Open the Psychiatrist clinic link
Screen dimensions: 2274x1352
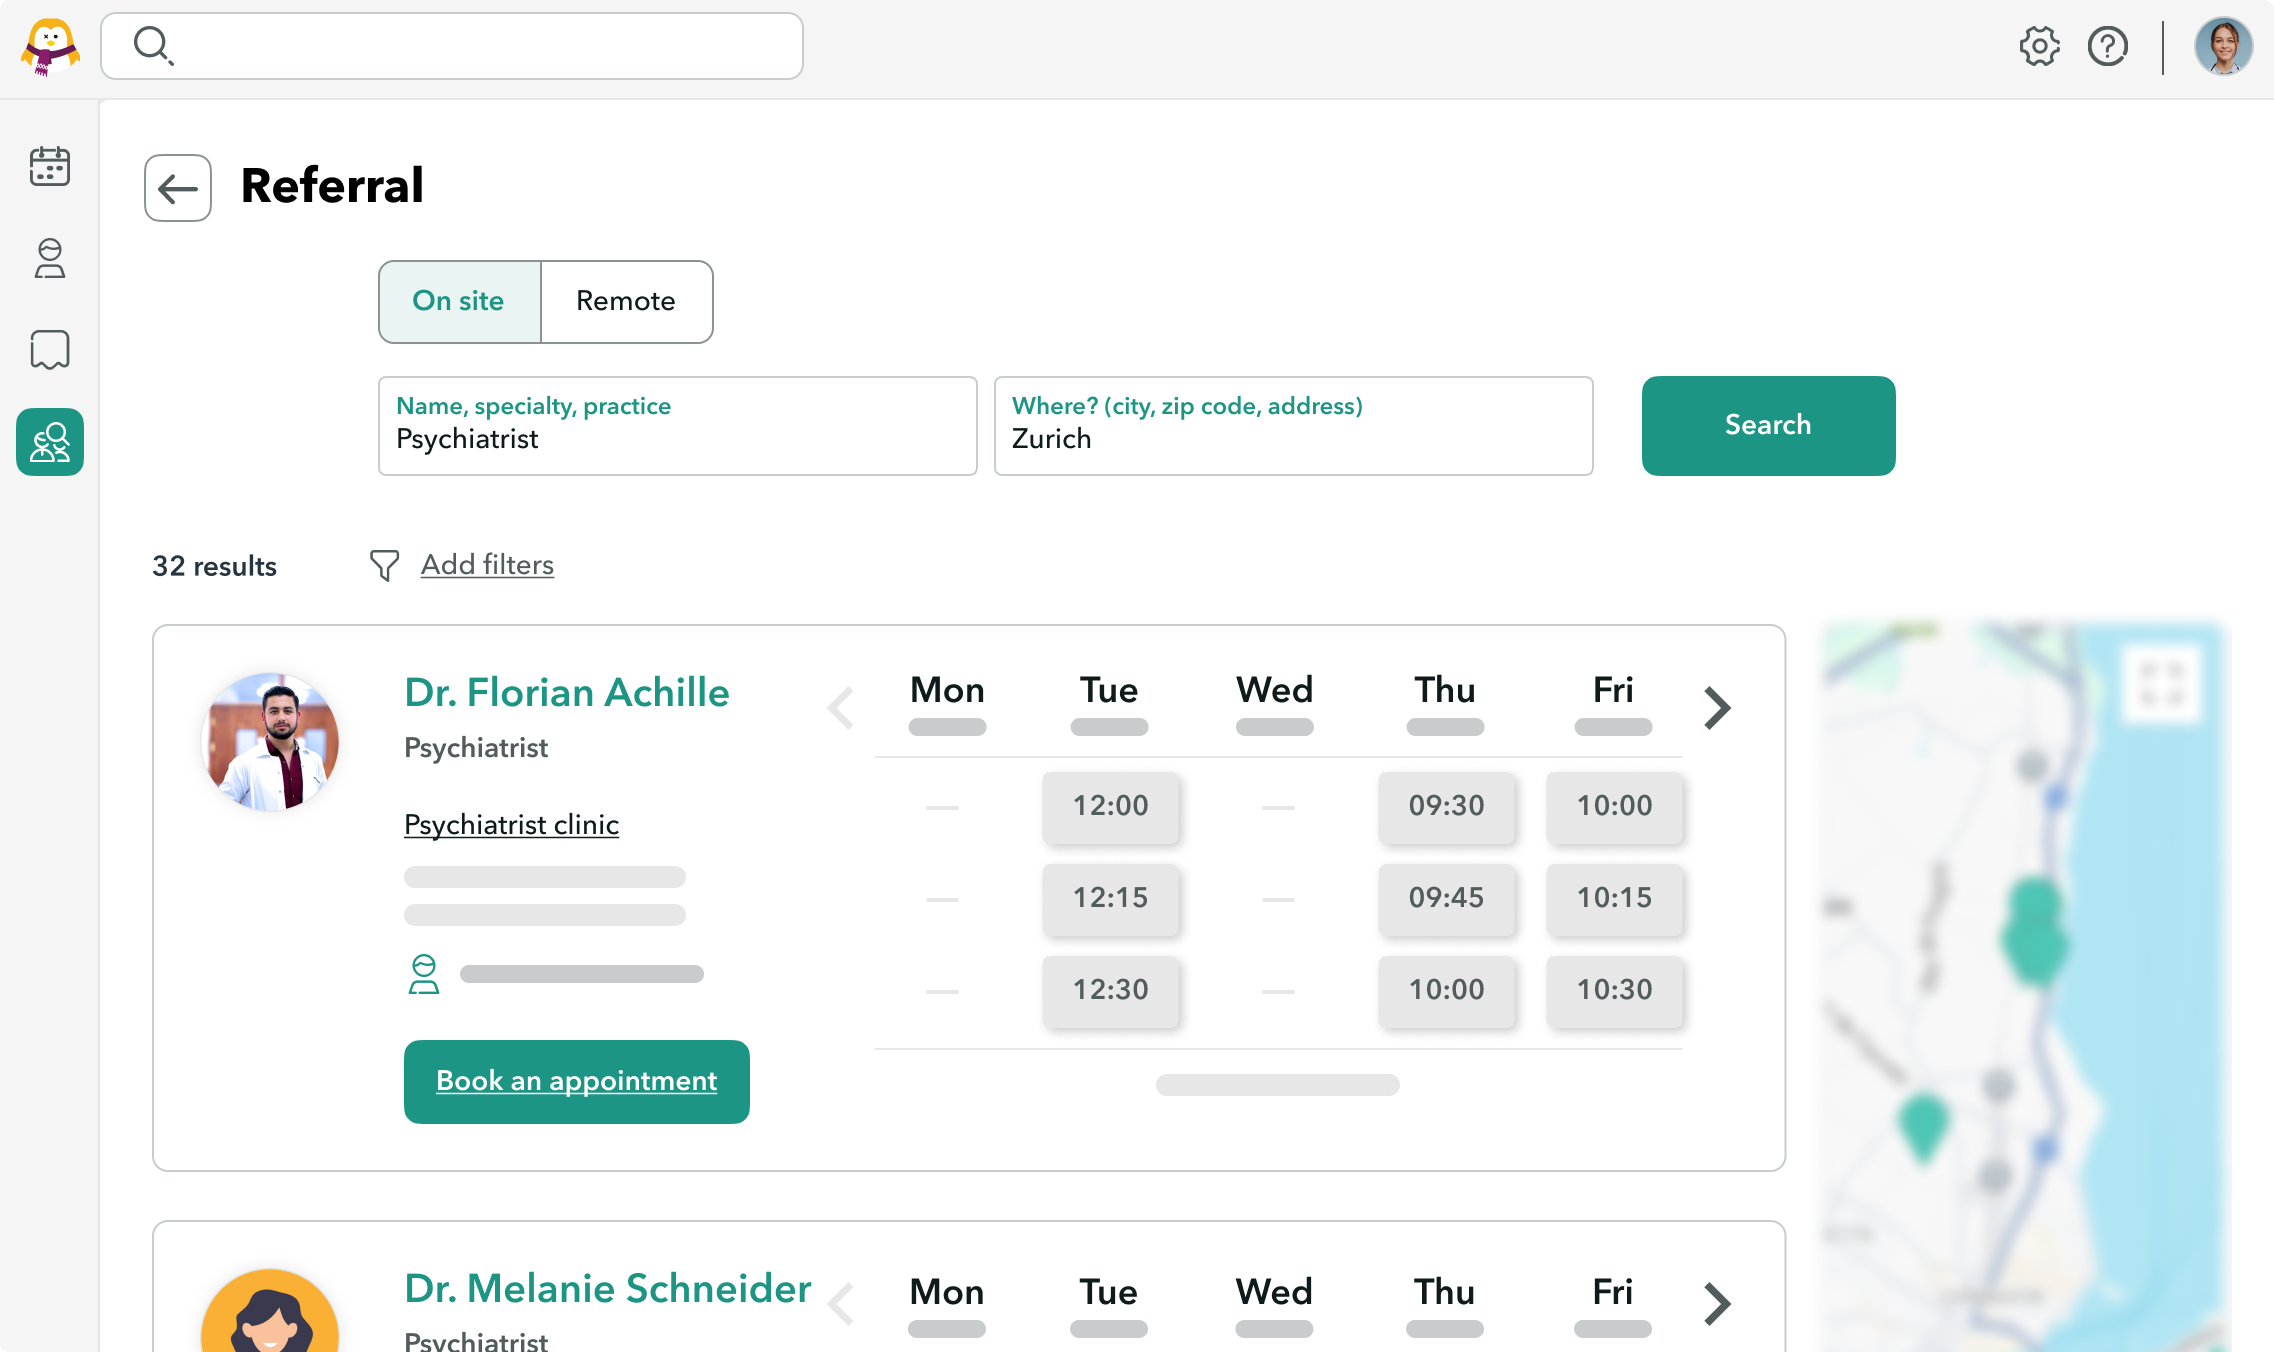(511, 825)
